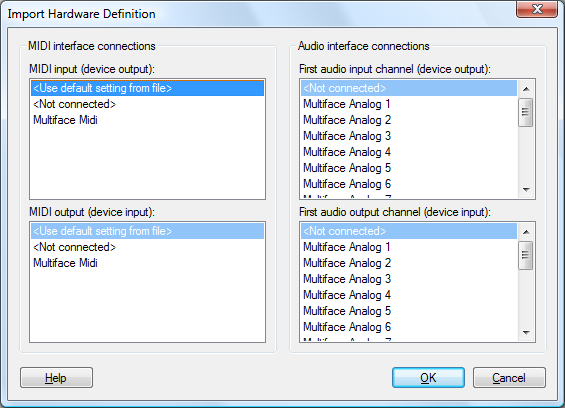Select Not connected in MIDI input list
The image size is (565, 408).
click(147, 104)
